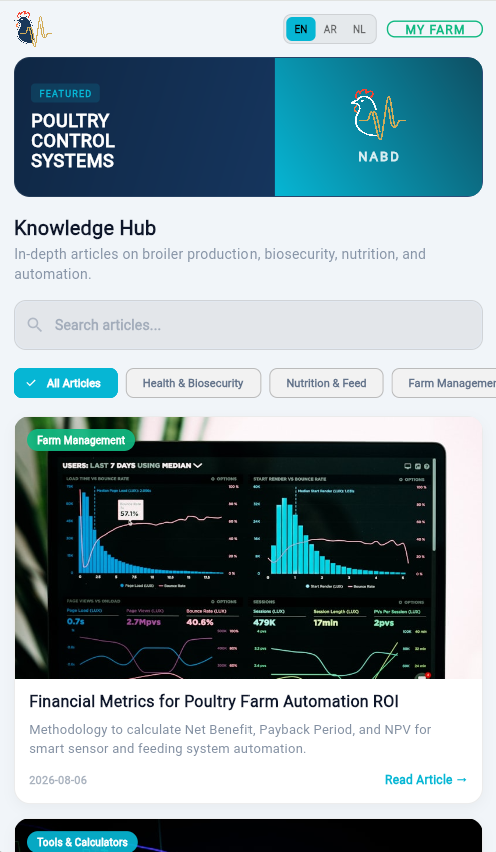Click the arrow in Read Article link
The height and width of the screenshot is (852, 496).
(x=462, y=780)
